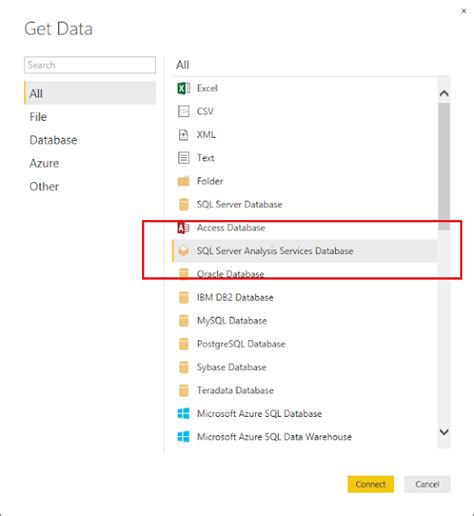474x516 pixels.
Task: Select Teradata Database entry
Action: (305, 390)
